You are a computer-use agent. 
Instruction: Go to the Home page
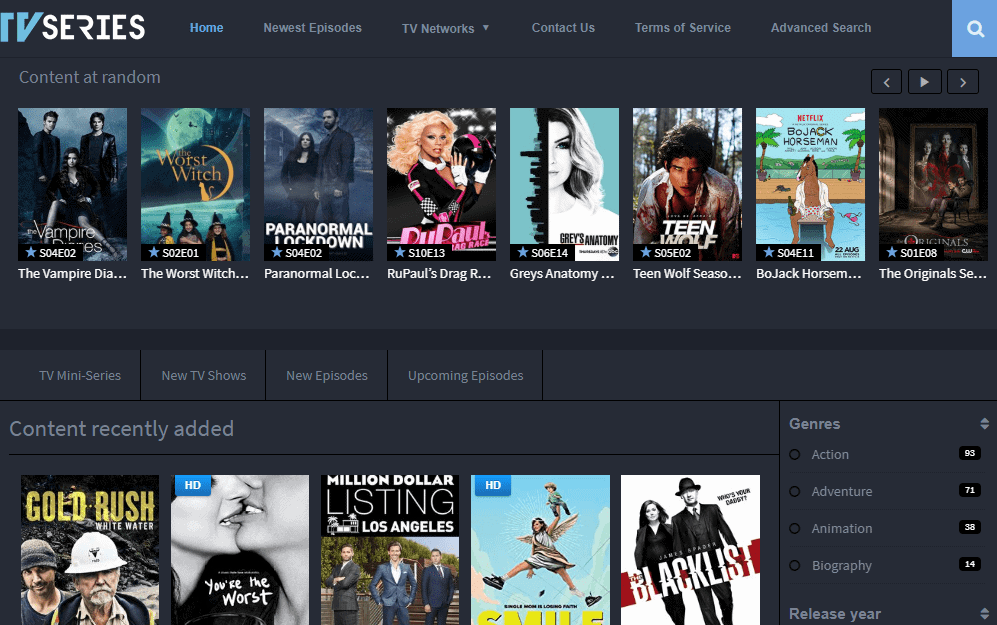click(x=207, y=28)
